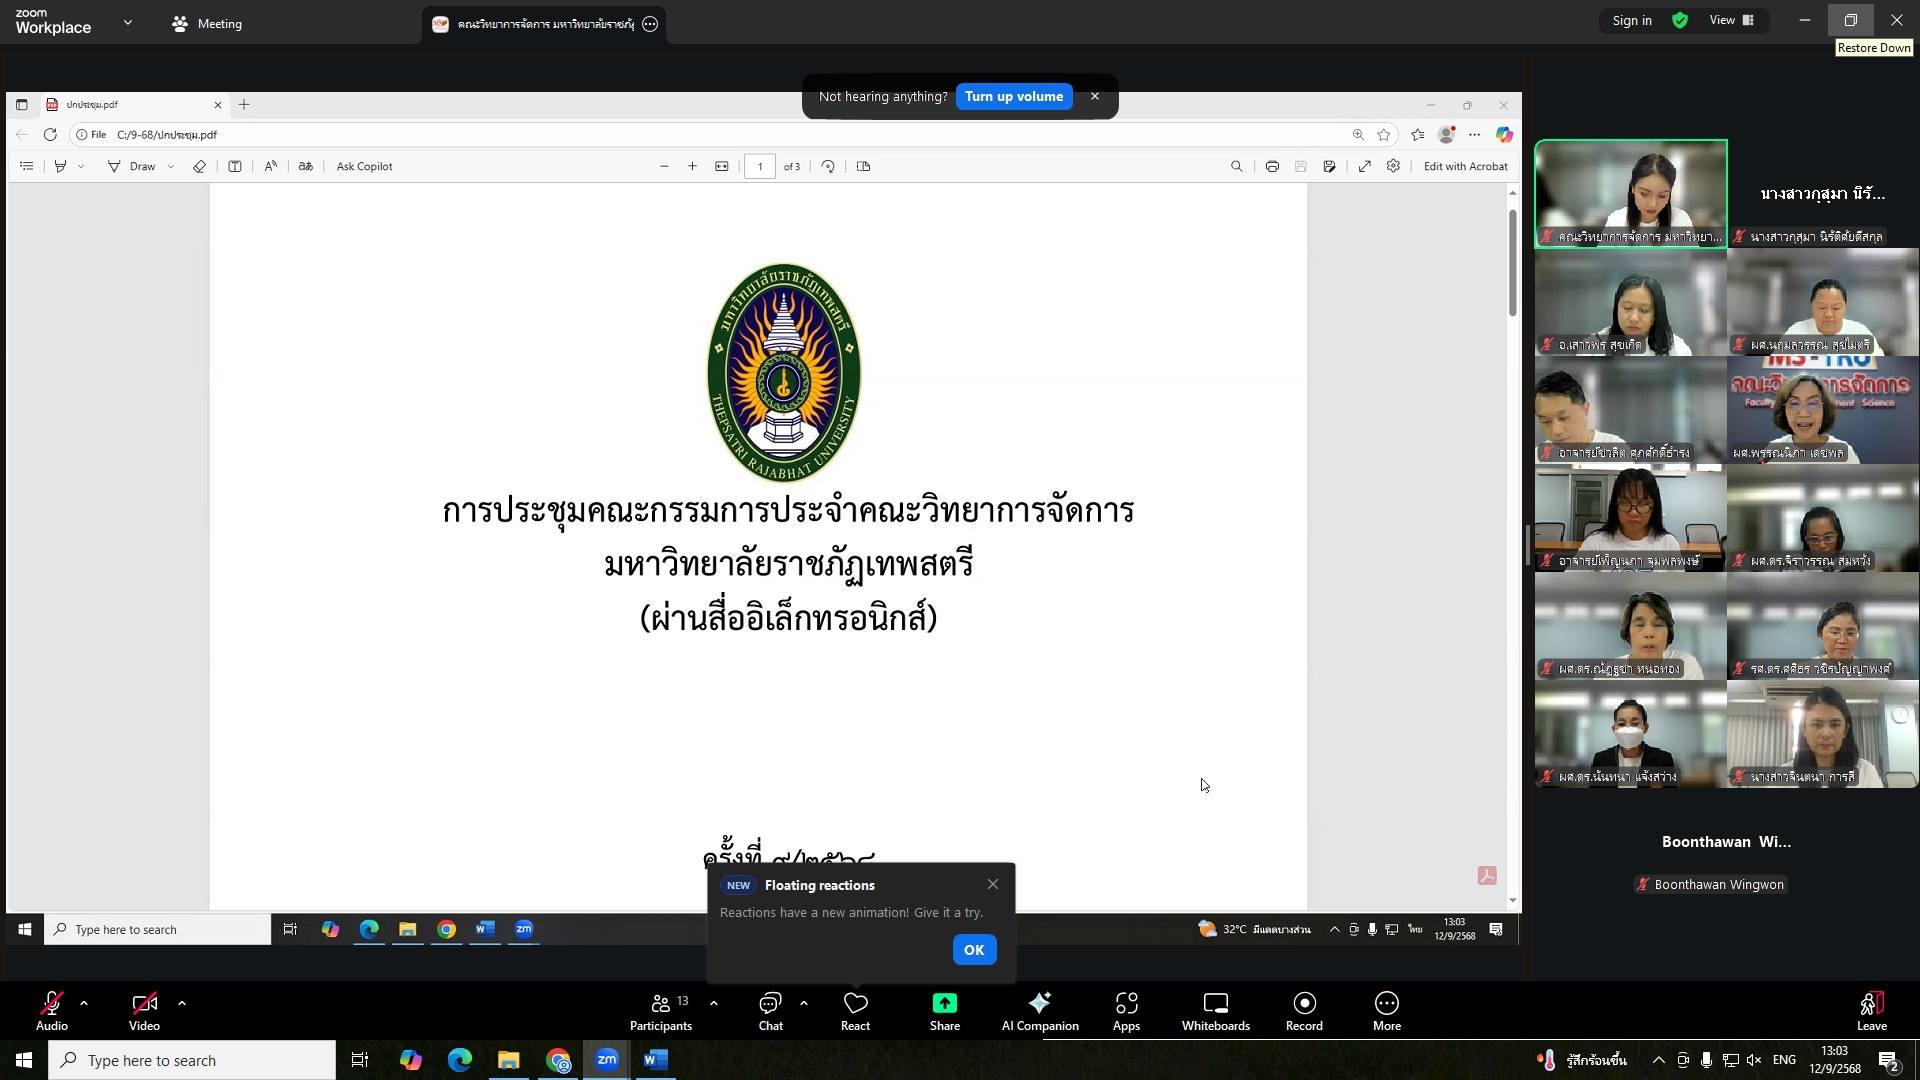Open Word from the Windows taskbar
The width and height of the screenshot is (1920, 1080).
(x=655, y=1060)
